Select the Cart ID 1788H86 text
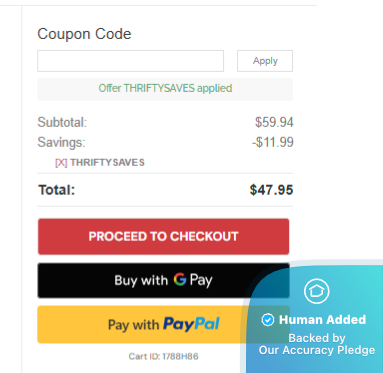 (x=163, y=356)
